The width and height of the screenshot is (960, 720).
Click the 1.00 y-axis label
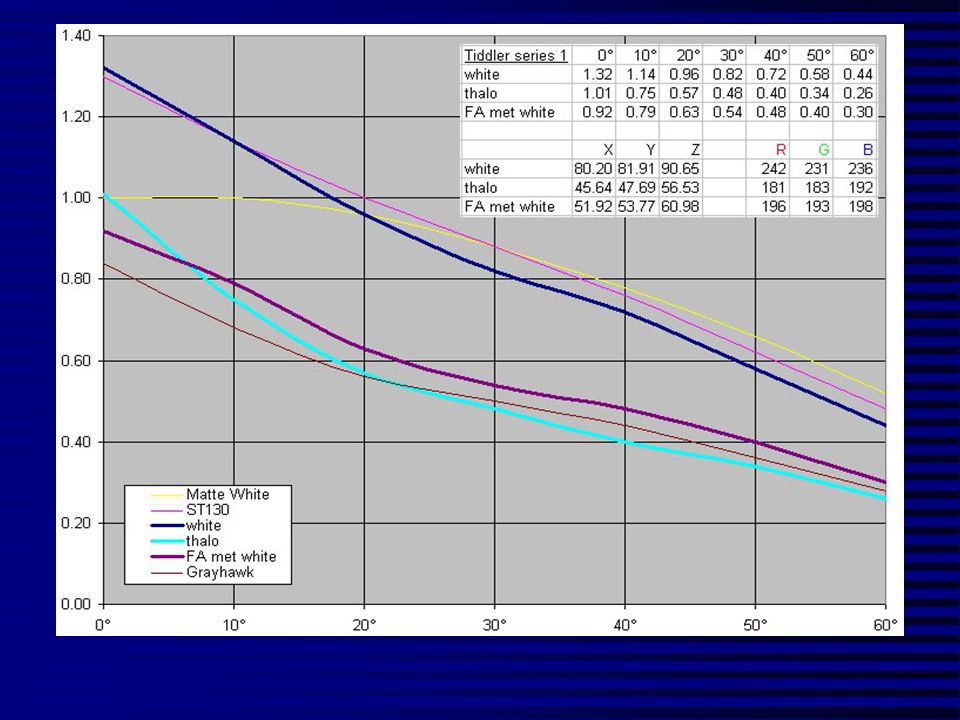click(76, 198)
